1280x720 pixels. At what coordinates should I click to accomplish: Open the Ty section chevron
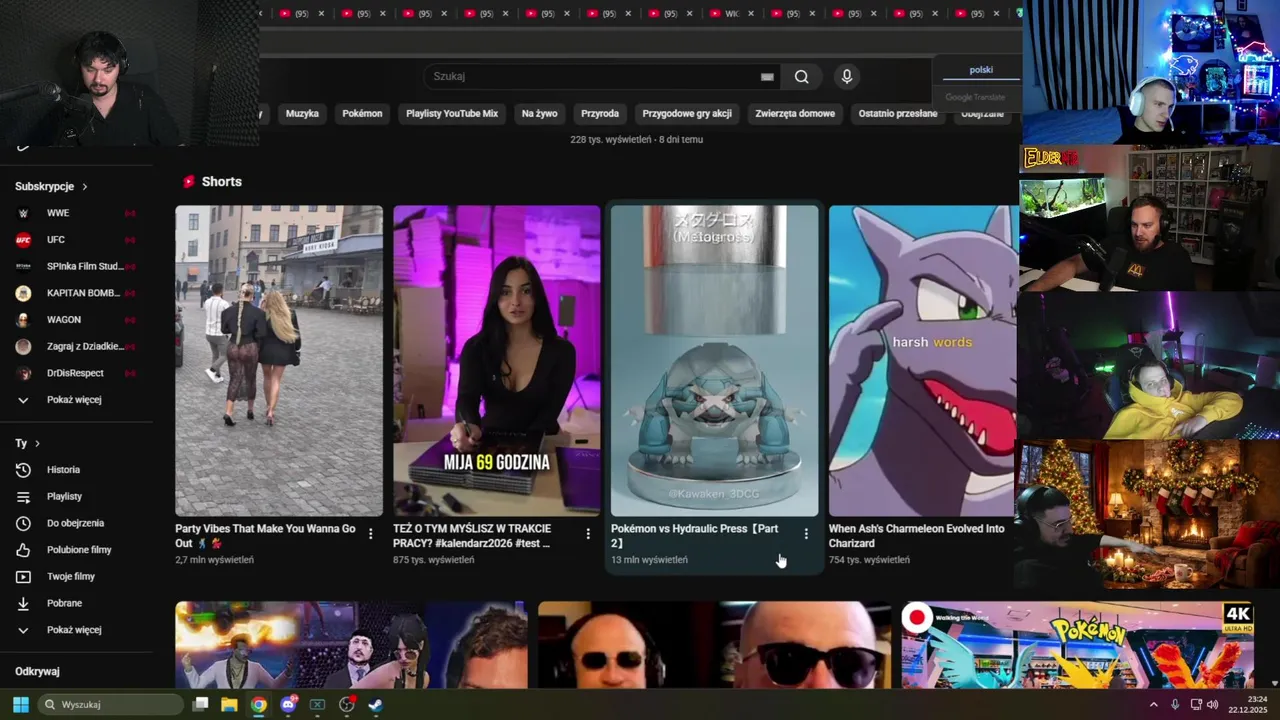[37, 443]
